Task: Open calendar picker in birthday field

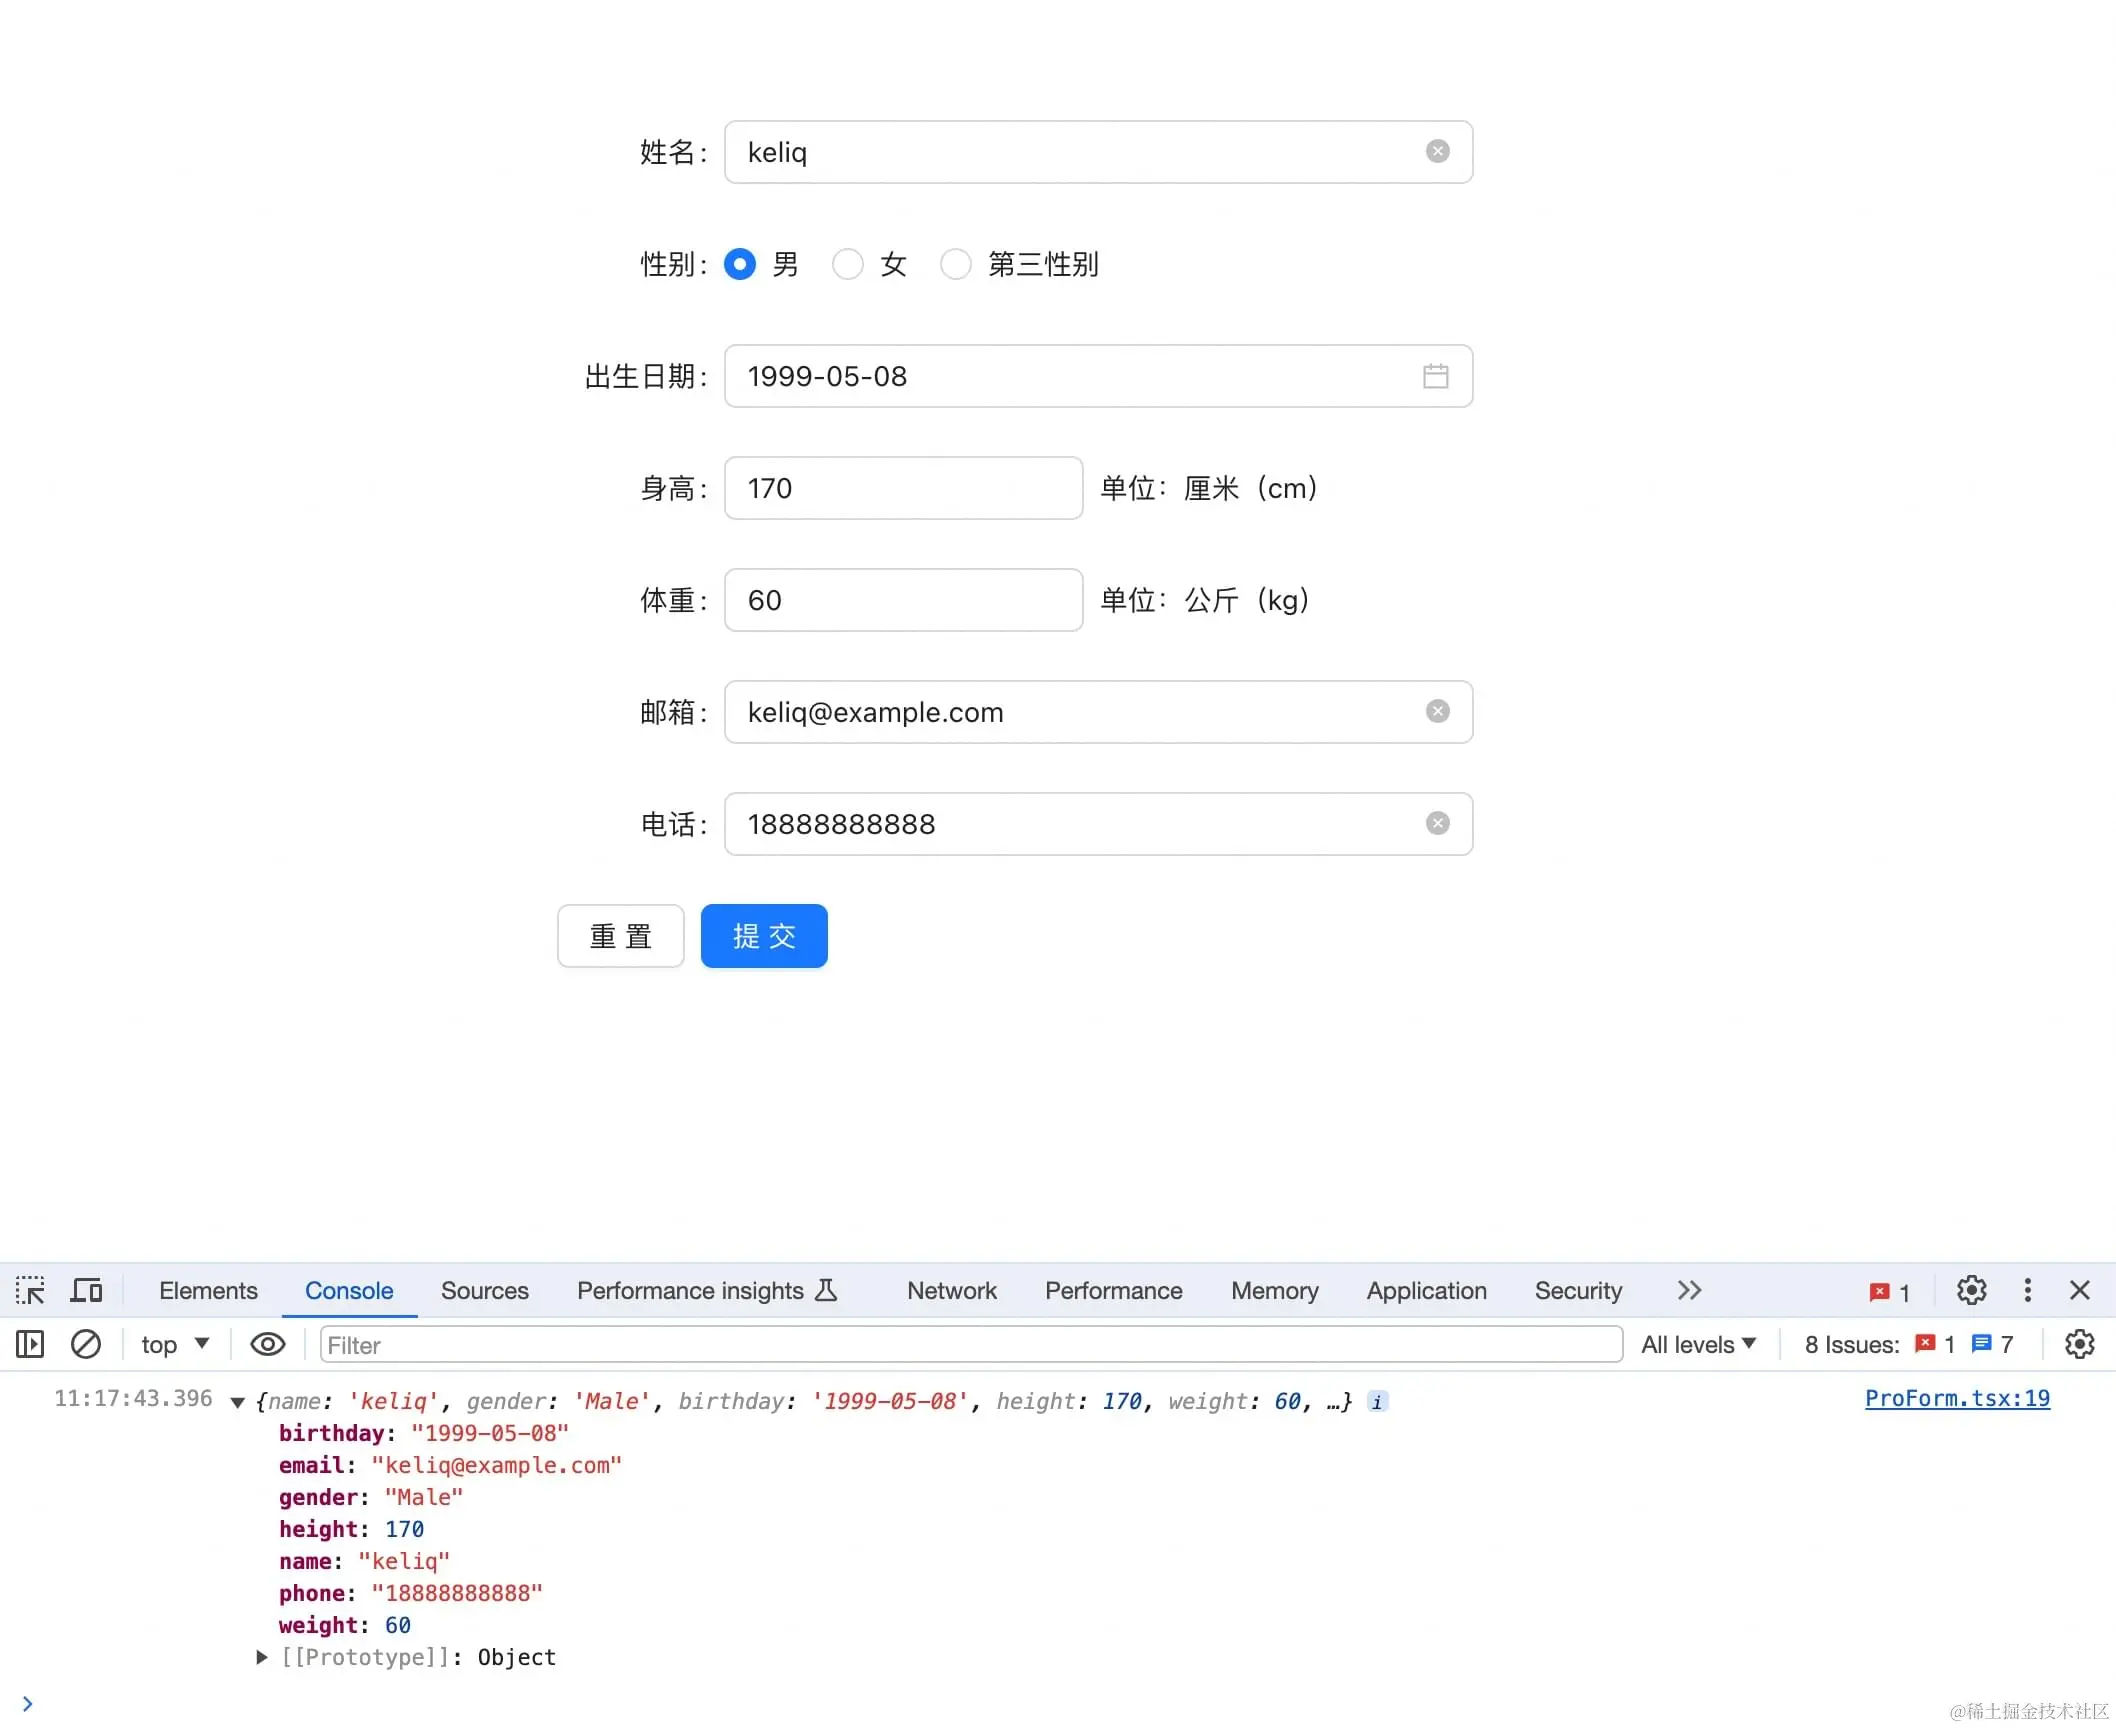Action: 1435,376
